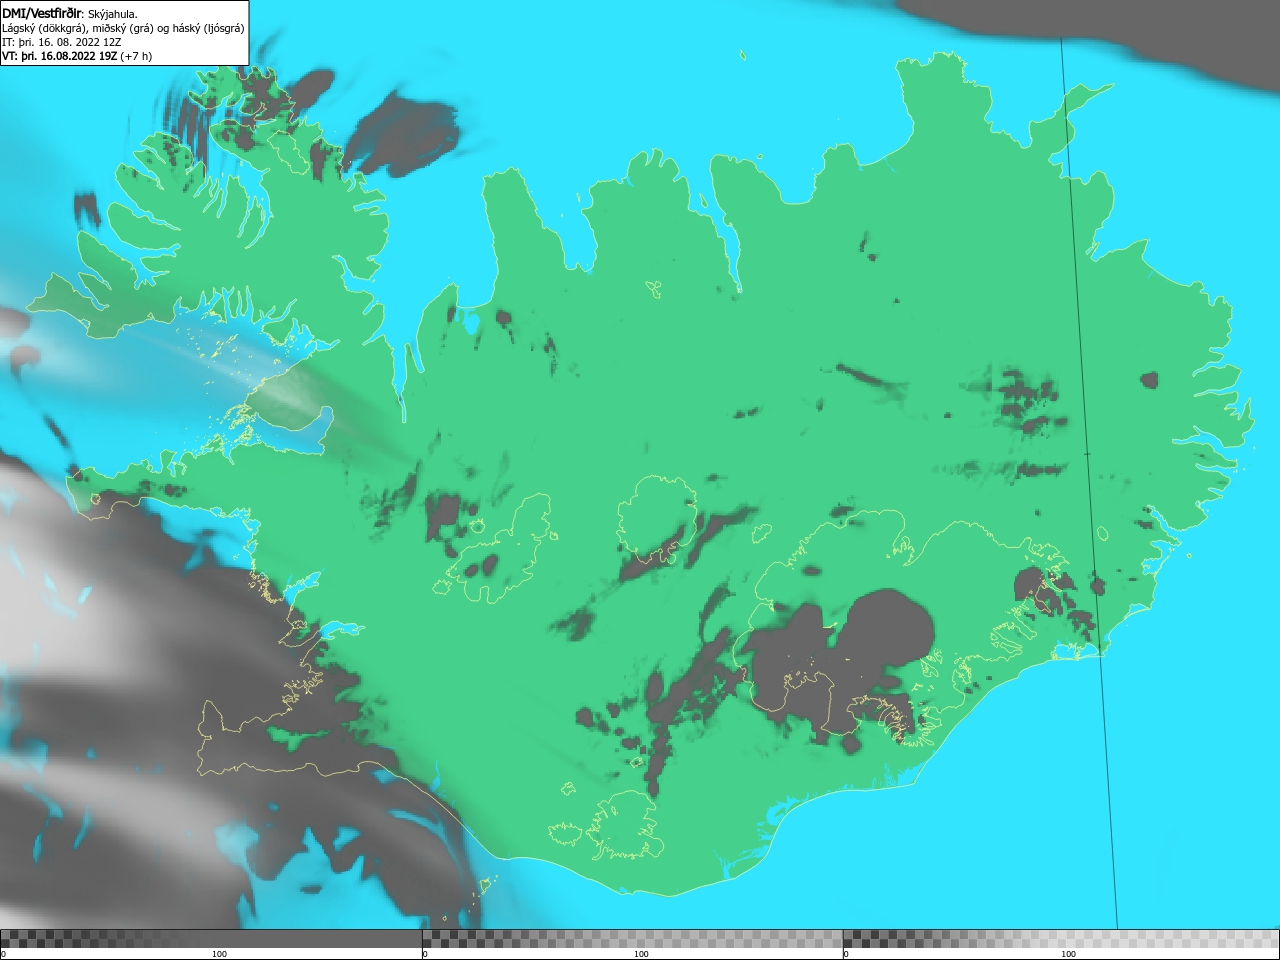
Task: Select the 'IT: þri. 16. 08. 2022 12Z' line
Action: (62, 42)
